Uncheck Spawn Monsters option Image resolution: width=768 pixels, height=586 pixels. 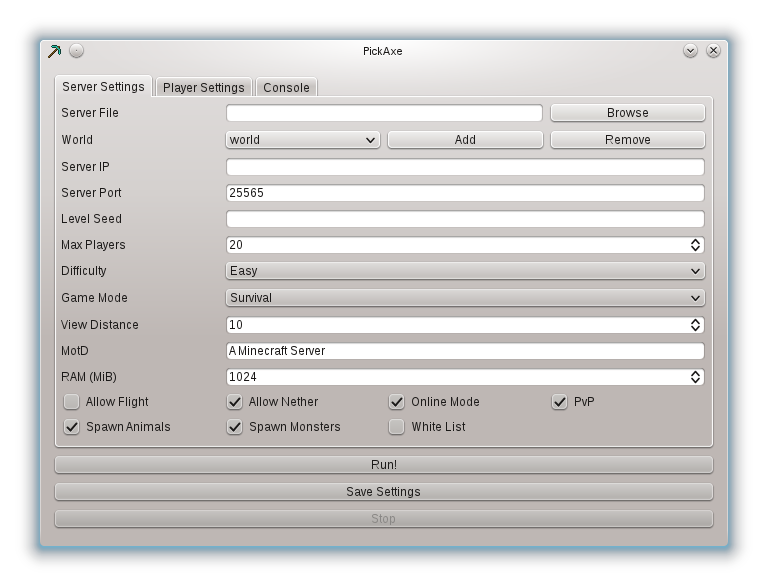[235, 427]
